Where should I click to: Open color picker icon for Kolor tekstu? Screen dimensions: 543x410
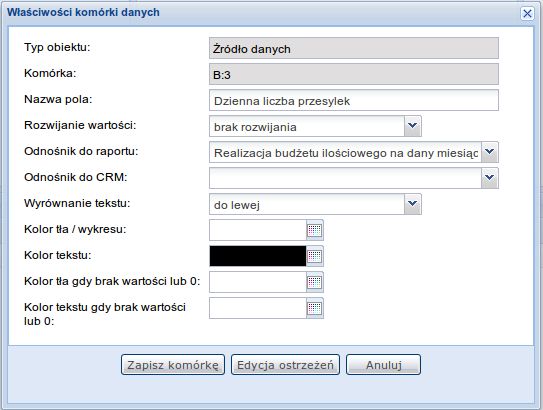pos(315,256)
